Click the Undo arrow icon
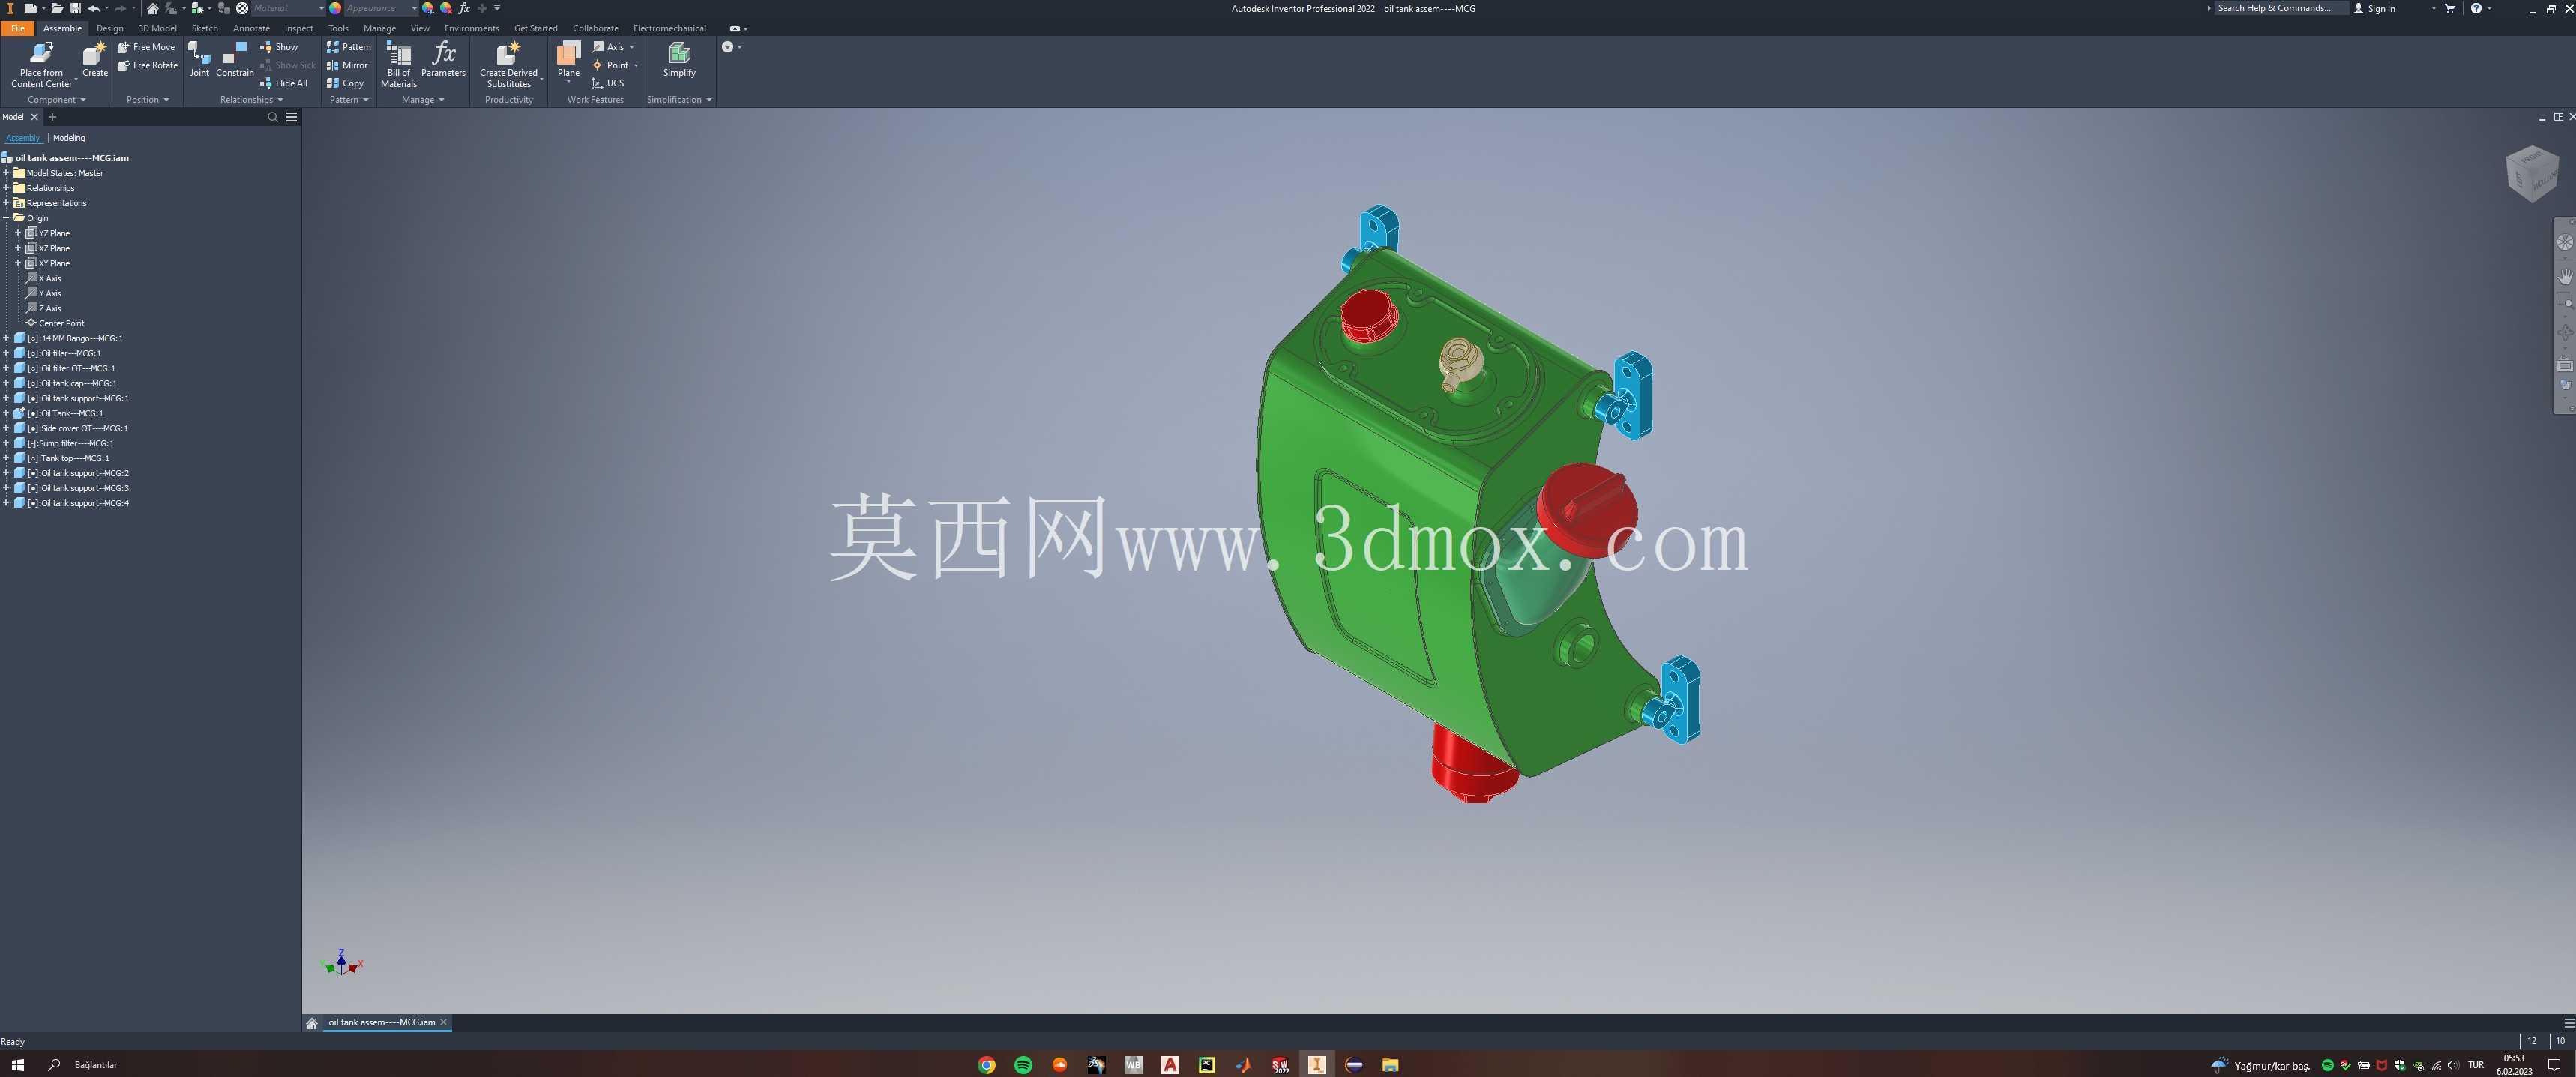This screenshot has width=2576, height=1077. (94, 8)
